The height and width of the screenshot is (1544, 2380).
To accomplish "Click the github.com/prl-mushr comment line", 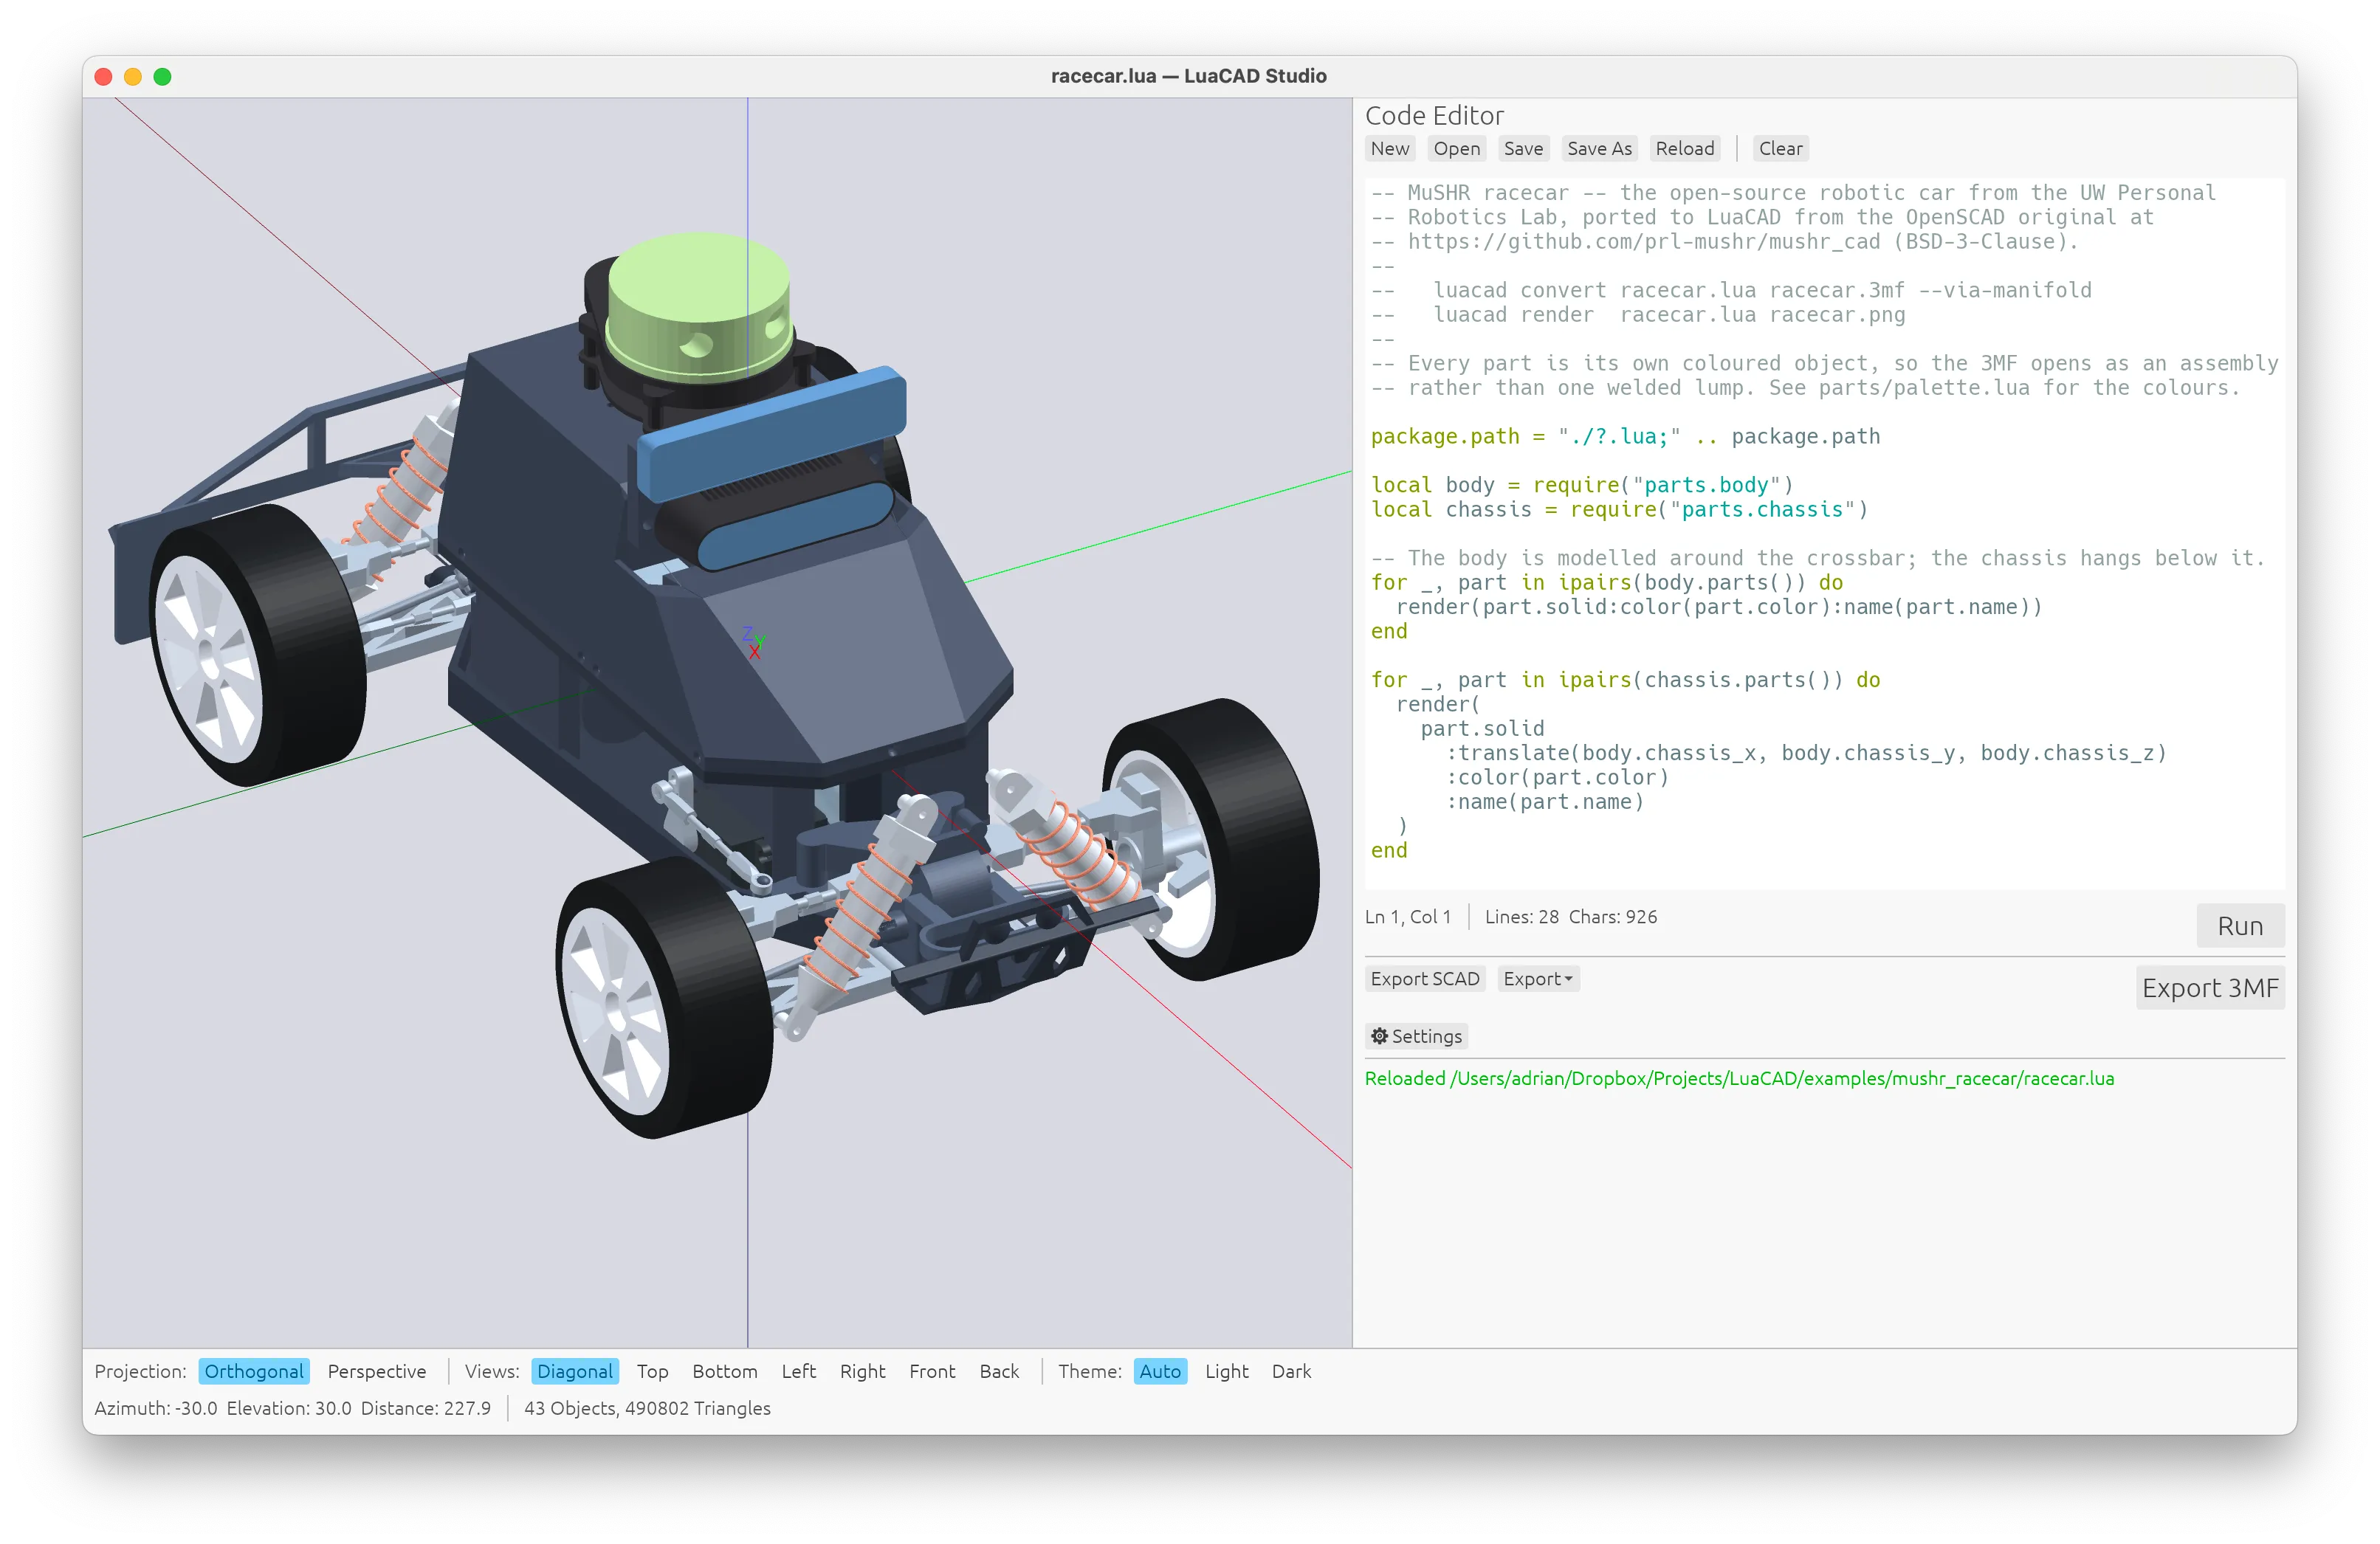I will pos(1725,242).
